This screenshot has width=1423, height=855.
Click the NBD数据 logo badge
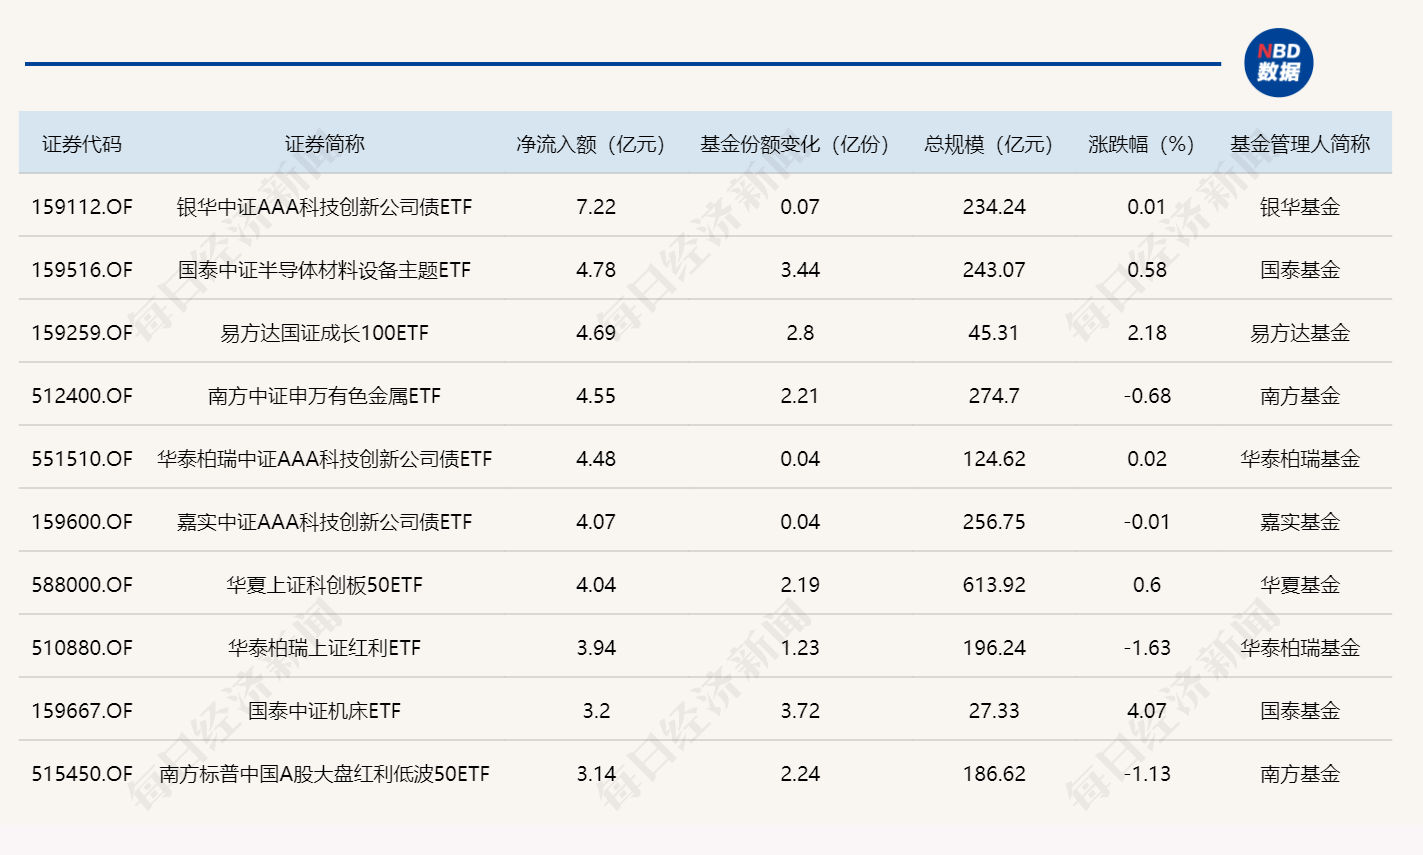point(1278,63)
